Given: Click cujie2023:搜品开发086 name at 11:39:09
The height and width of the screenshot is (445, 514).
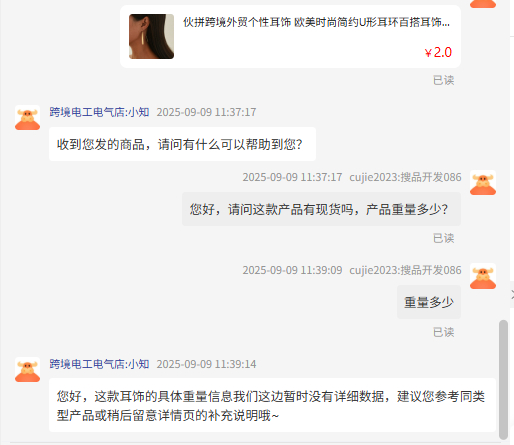Looking at the screenshot, I should [x=405, y=270].
